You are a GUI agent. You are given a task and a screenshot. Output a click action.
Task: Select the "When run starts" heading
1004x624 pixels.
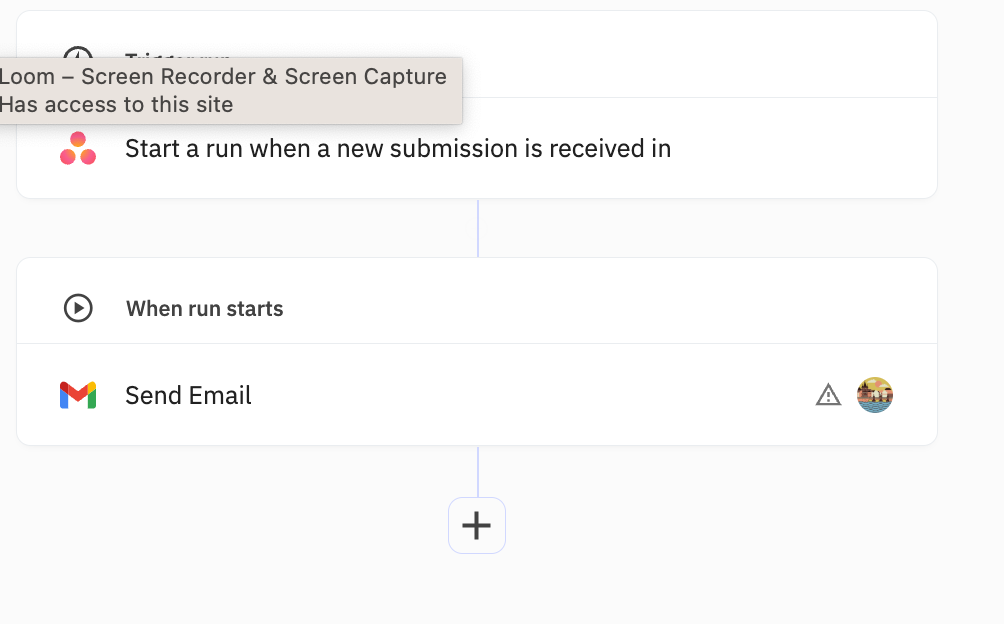(205, 308)
